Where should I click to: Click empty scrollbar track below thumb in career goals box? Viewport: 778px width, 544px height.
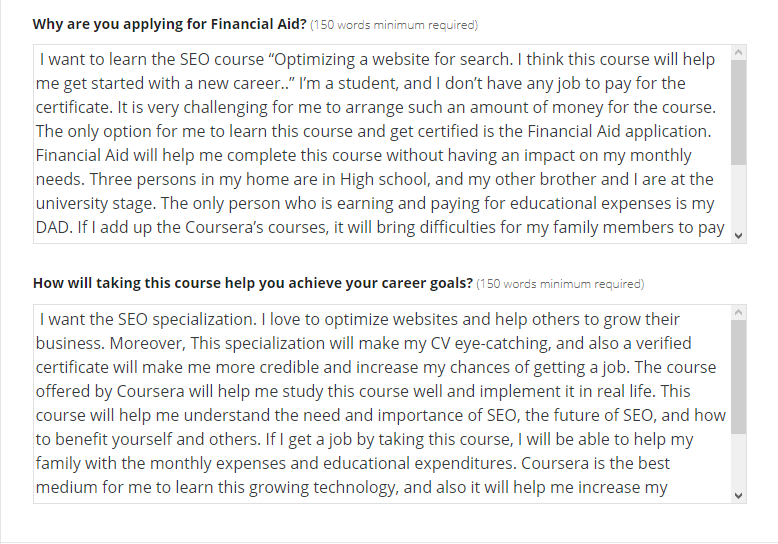click(x=738, y=461)
